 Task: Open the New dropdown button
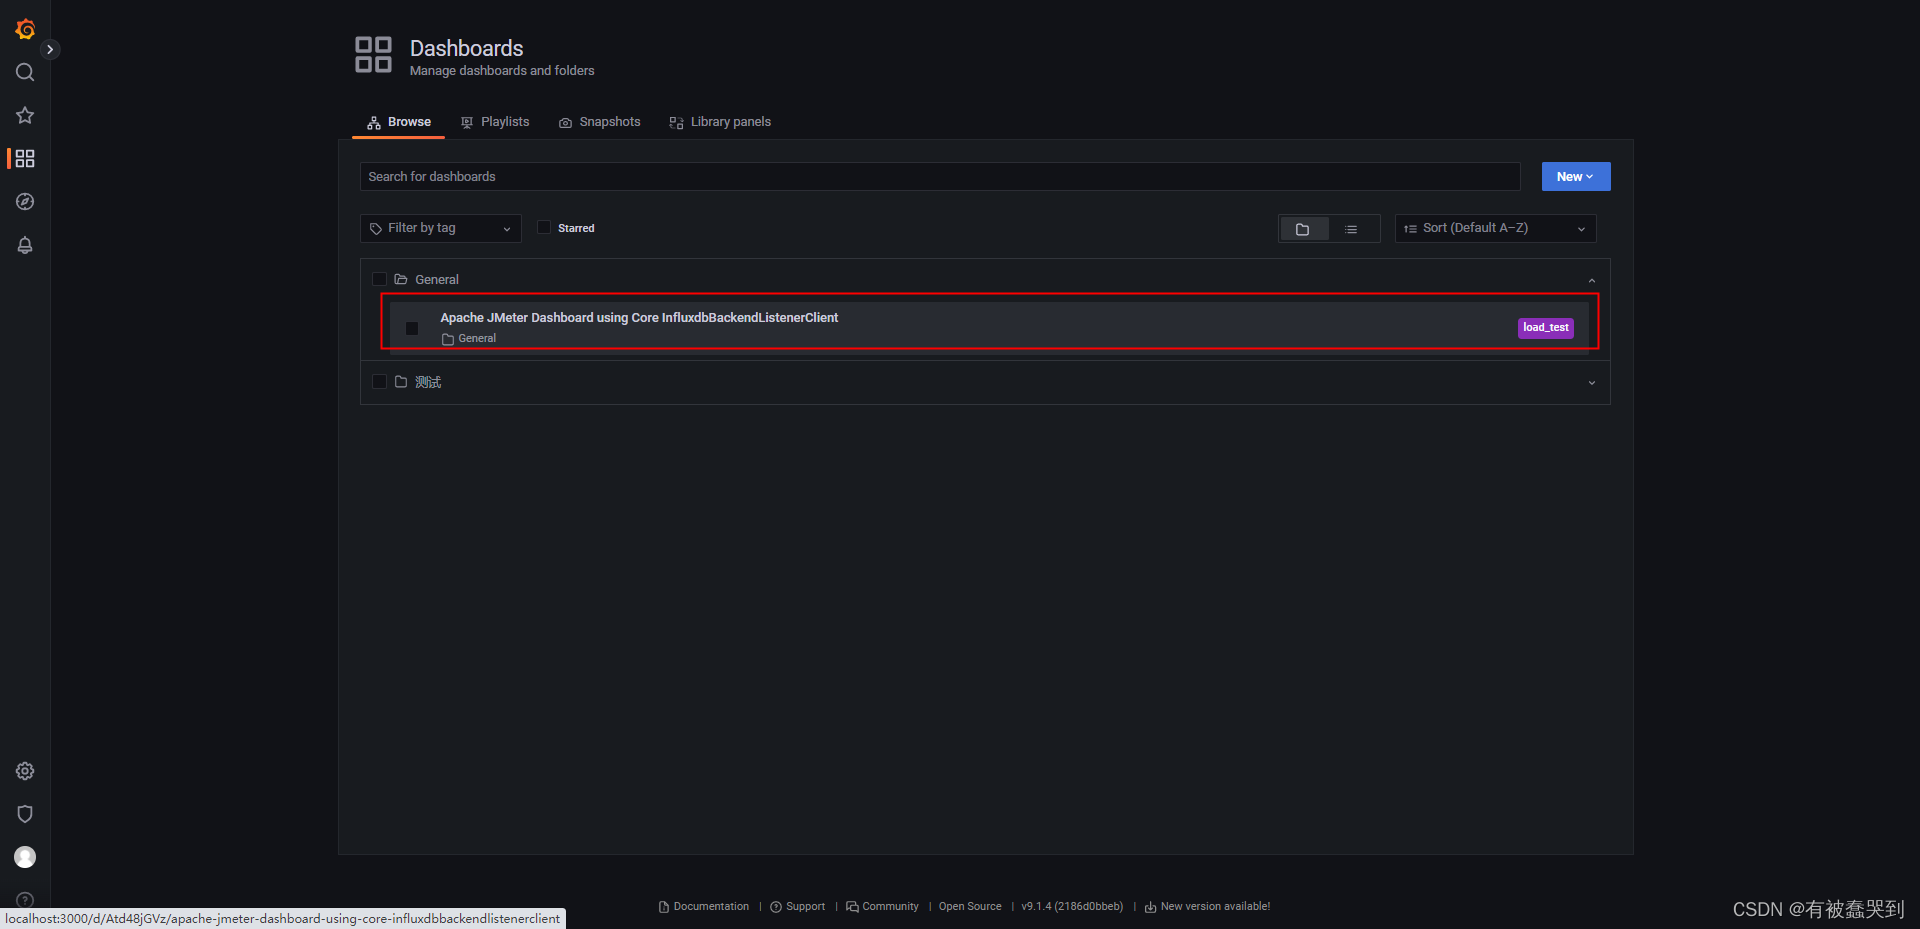(x=1575, y=176)
